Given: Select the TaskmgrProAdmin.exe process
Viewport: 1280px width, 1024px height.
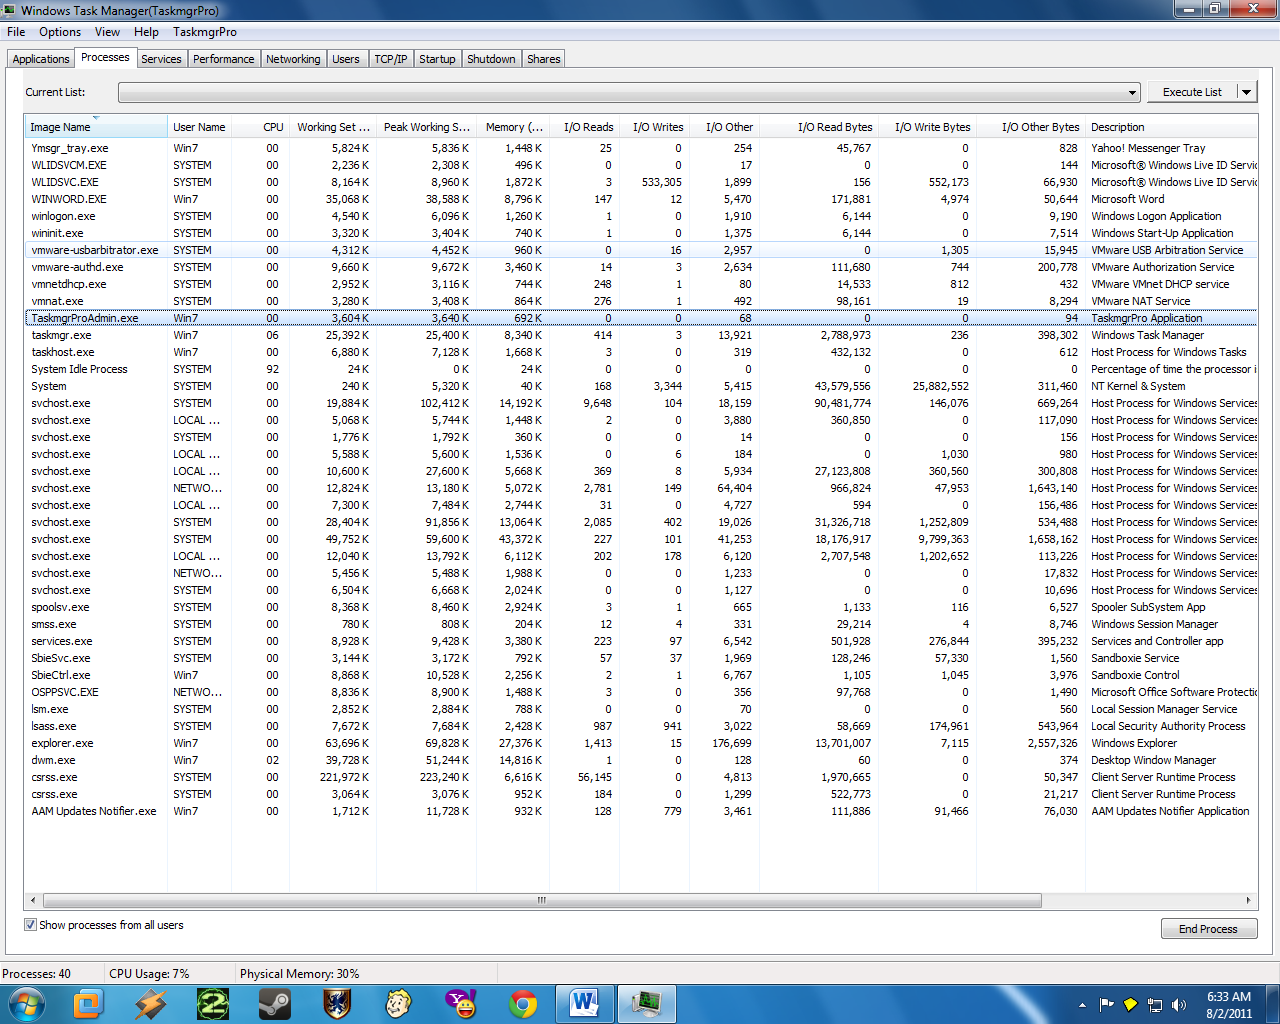Looking at the screenshot, I should (641, 318).
